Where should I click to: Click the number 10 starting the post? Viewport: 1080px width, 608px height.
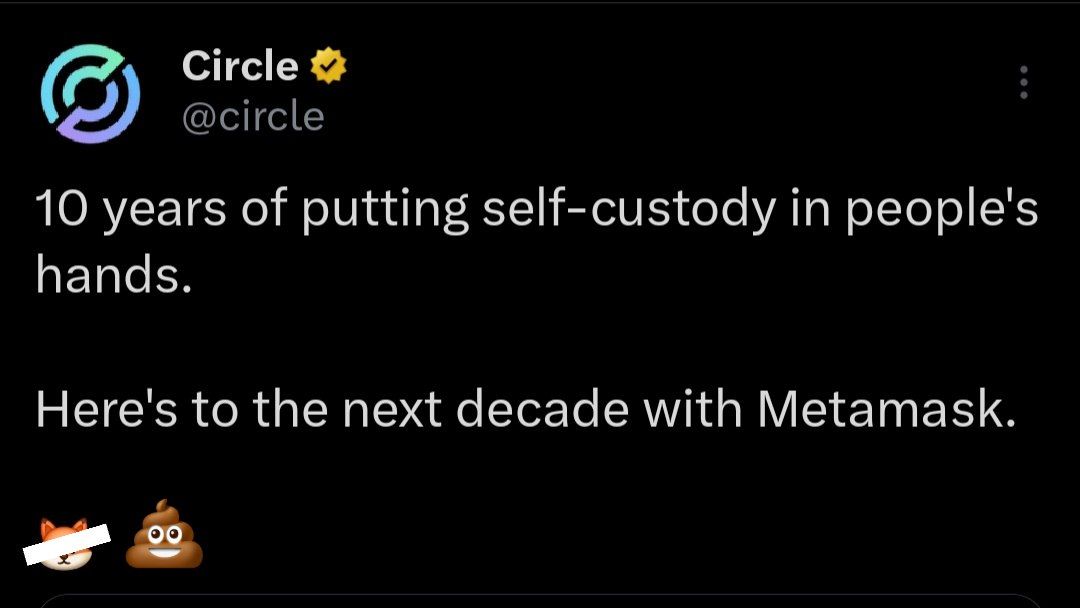tap(62, 209)
